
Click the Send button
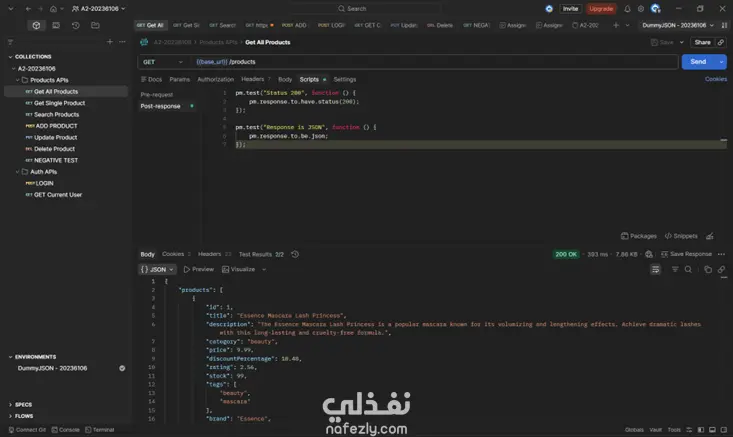pos(698,62)
